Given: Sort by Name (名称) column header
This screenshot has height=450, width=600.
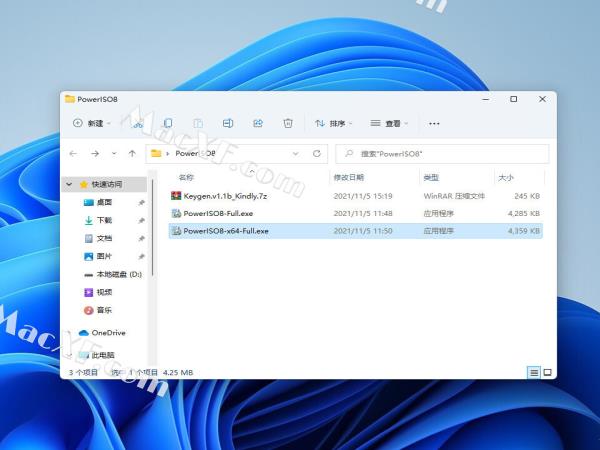Looking at the screenshot, I should pyautogui.click(x=186, y=177).
